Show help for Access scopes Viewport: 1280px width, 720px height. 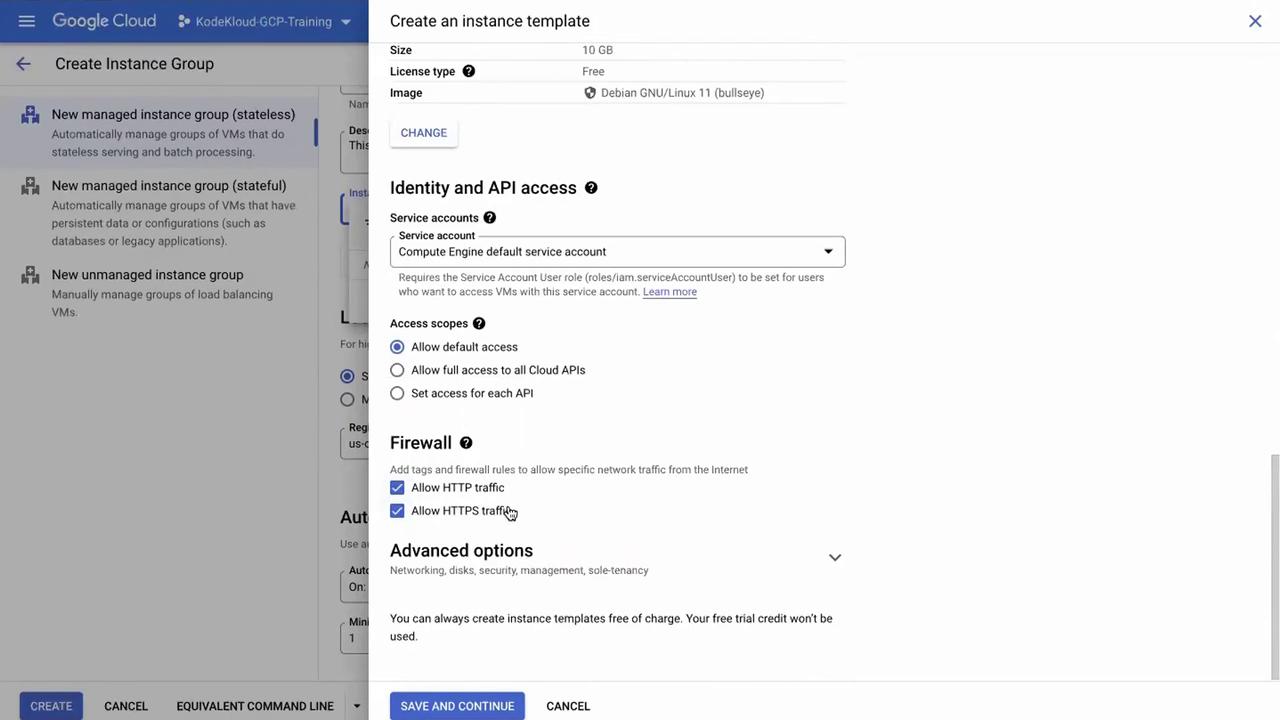coord(479,324)
